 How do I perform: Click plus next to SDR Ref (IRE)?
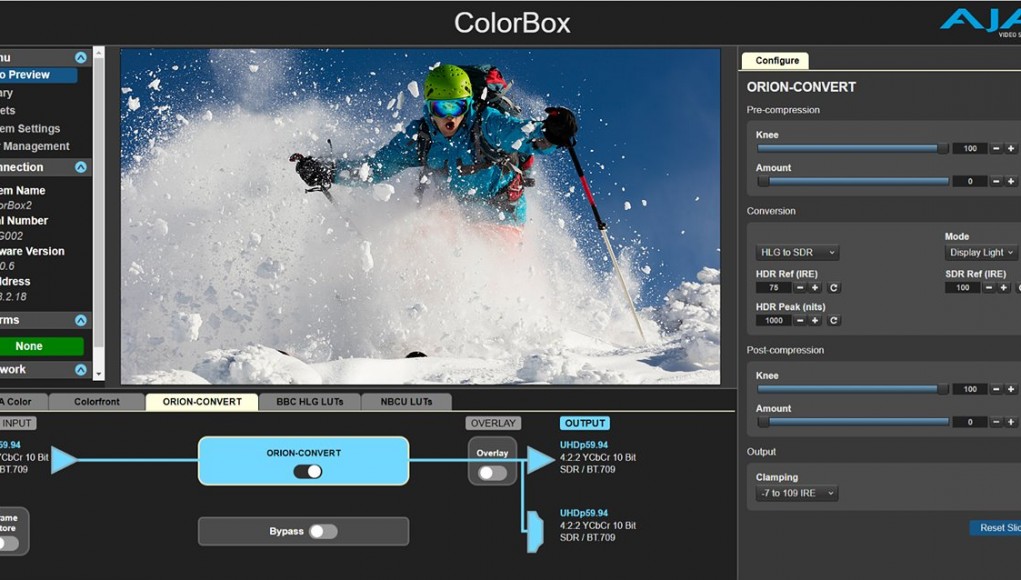(x=1004, y=288)
